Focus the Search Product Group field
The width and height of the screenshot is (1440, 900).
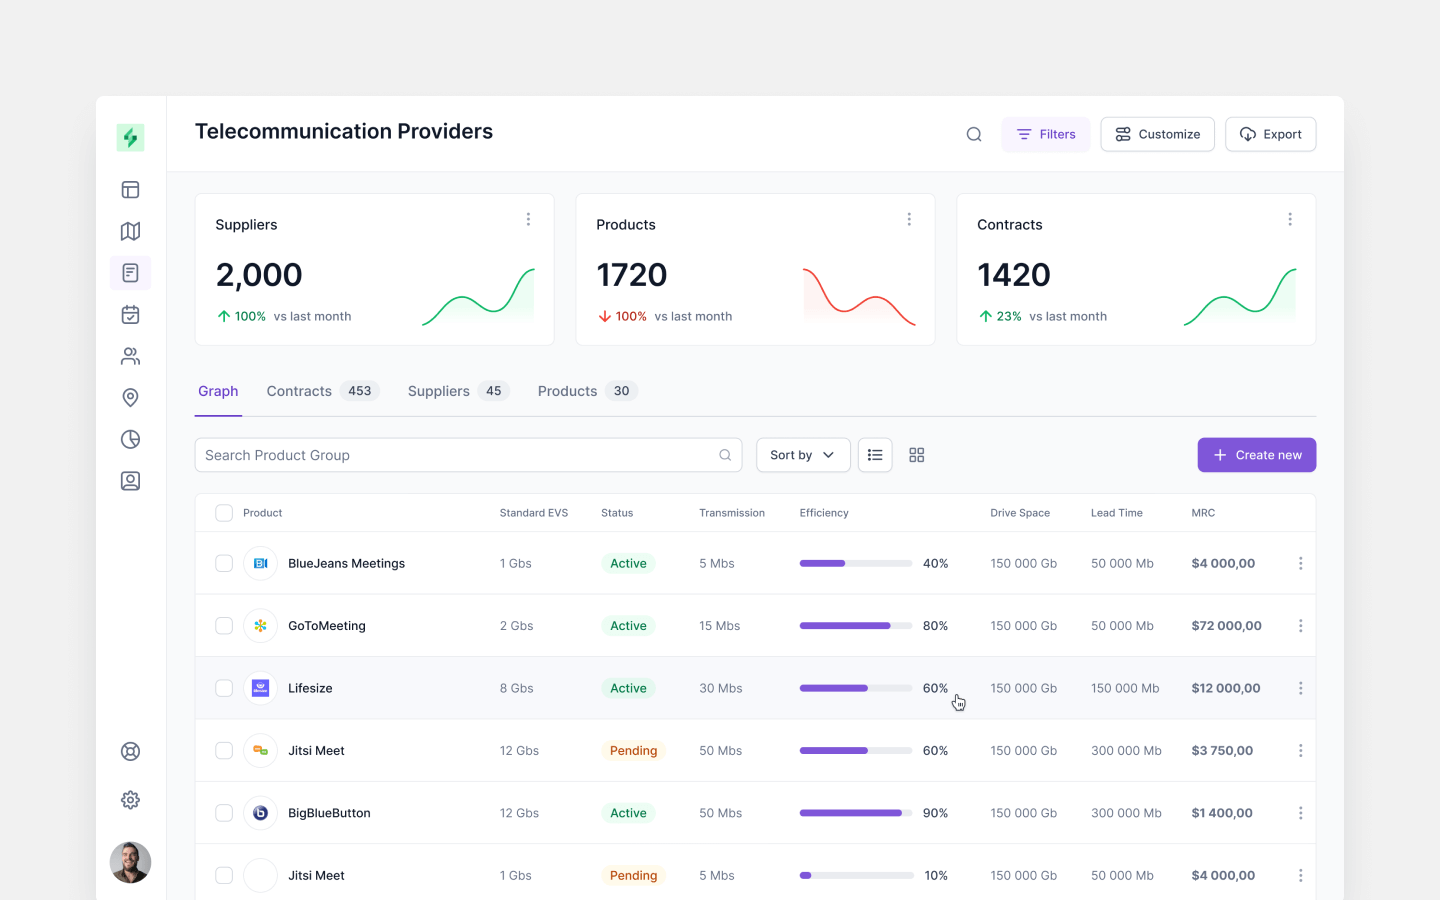tap(468, 455)
